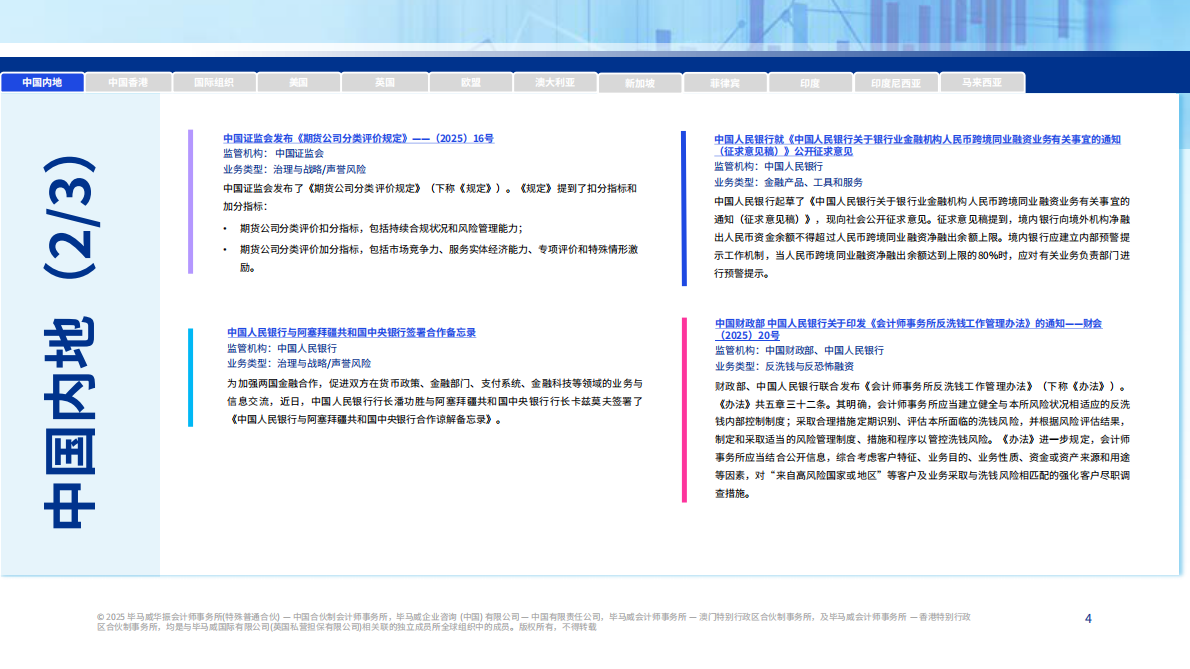Open the 国际组织 tab
This screenshot has width=1190, height=669.
pos(213,83)
